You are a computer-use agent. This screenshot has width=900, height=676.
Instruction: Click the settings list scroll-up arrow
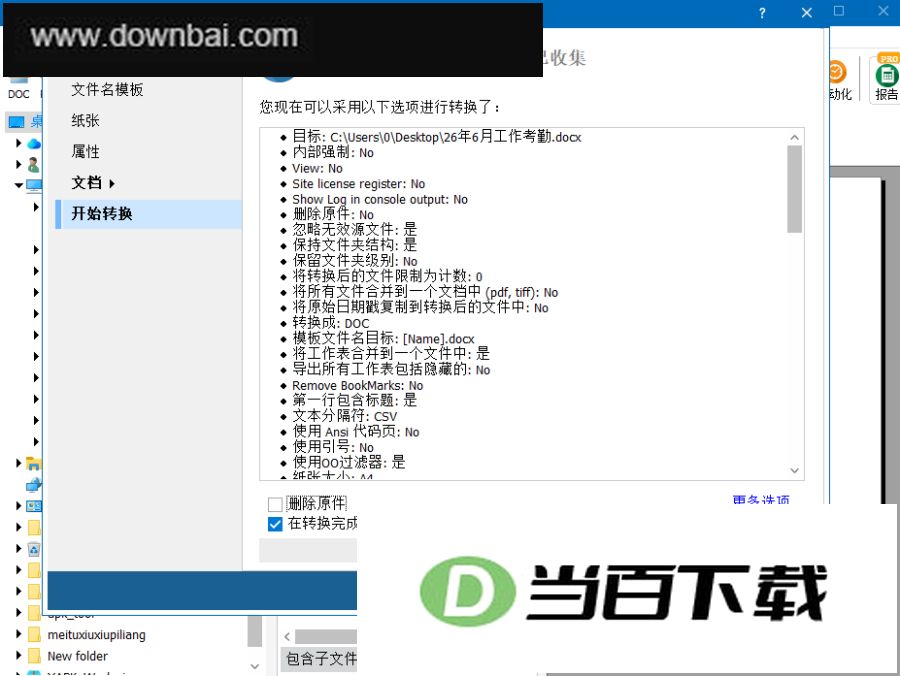click(x=794, y=137)
